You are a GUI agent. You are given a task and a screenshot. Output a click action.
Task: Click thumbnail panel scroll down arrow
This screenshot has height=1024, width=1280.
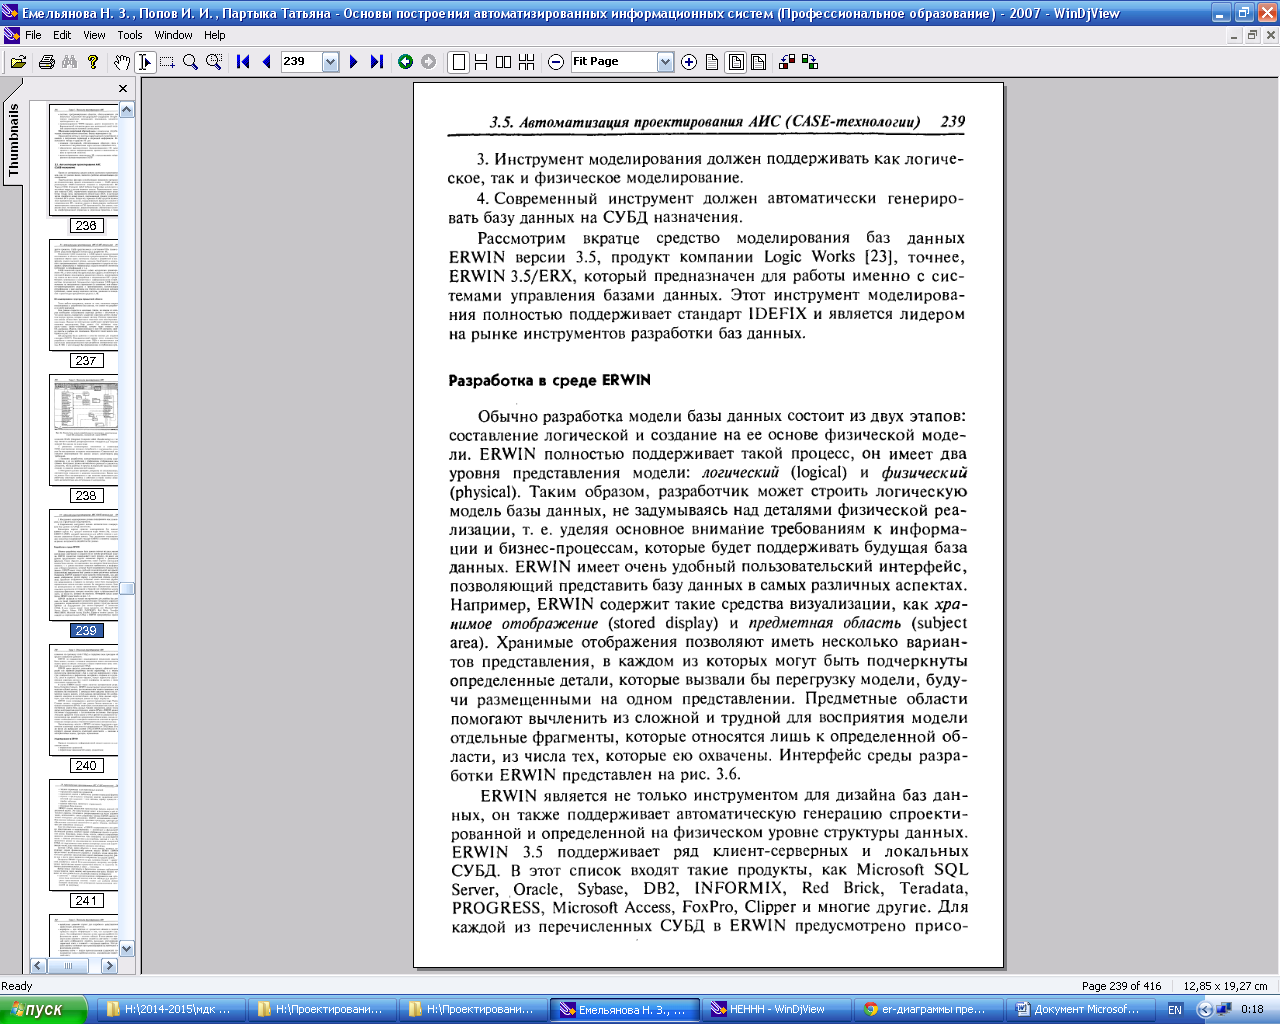pos(127,948)
